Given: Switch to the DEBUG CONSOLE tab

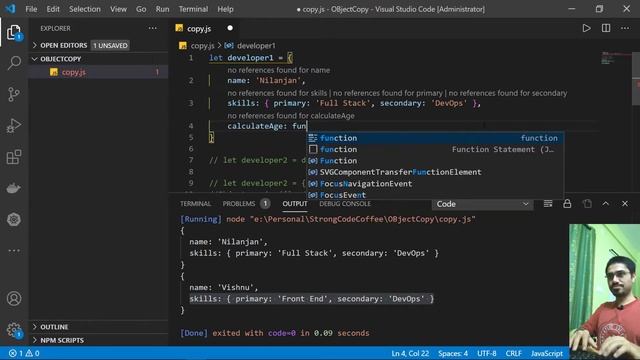Looking at the screenshot, I should (x=345, y=204).
